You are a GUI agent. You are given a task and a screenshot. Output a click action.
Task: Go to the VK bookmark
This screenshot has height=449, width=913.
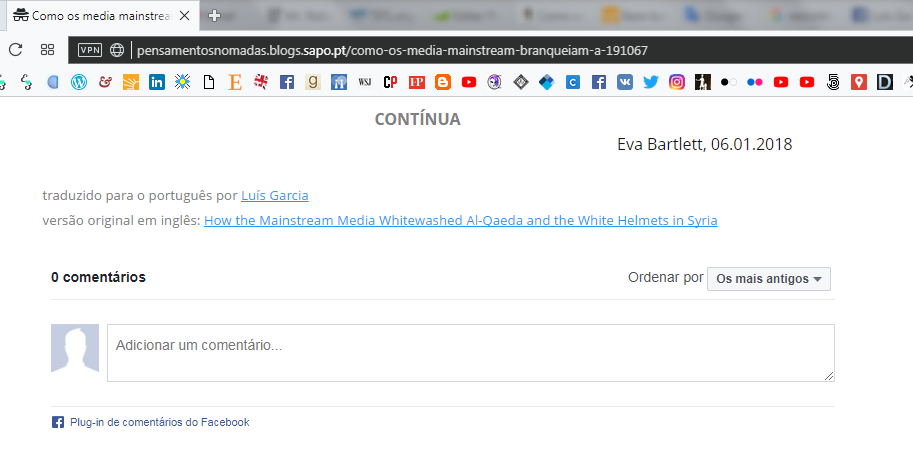pyautogui.click(x=625, y=83)
